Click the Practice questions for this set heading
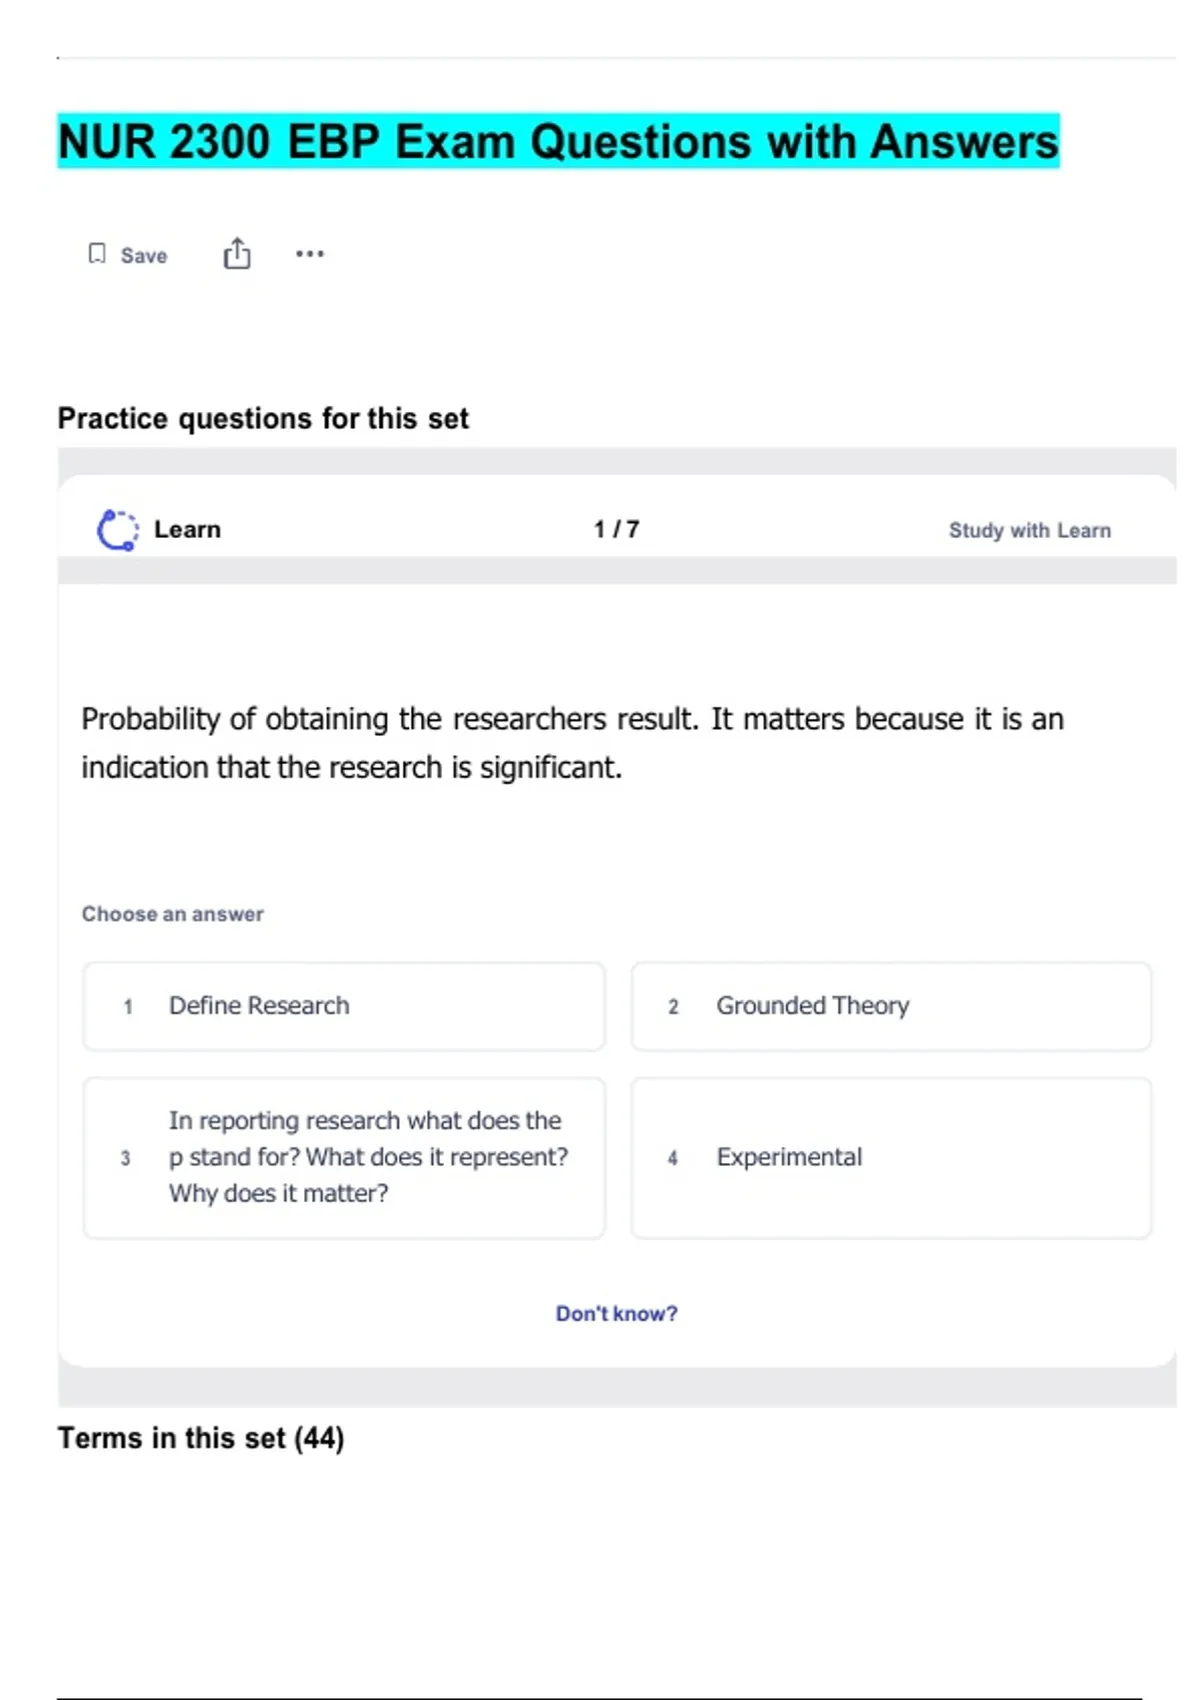 coord(263,418)
